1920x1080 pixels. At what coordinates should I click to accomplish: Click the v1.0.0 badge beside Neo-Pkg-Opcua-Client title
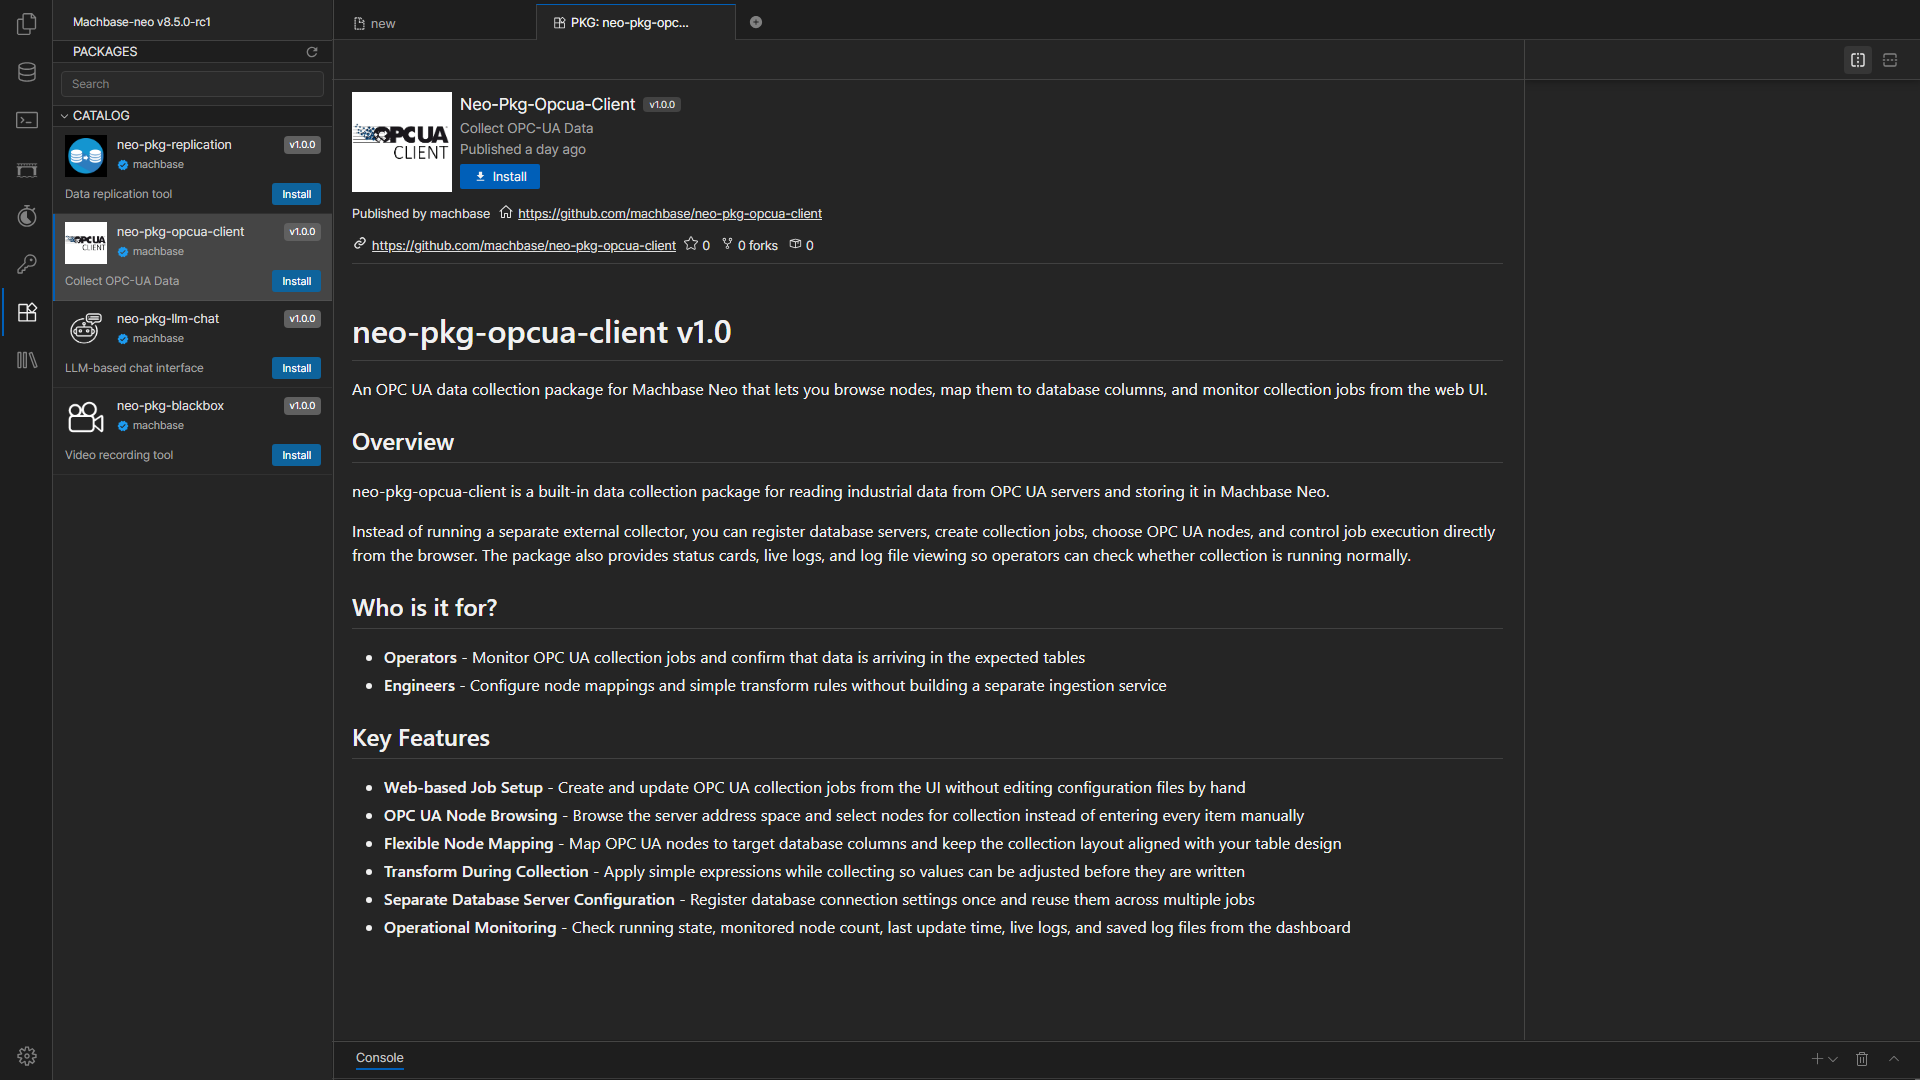point(662,105)
